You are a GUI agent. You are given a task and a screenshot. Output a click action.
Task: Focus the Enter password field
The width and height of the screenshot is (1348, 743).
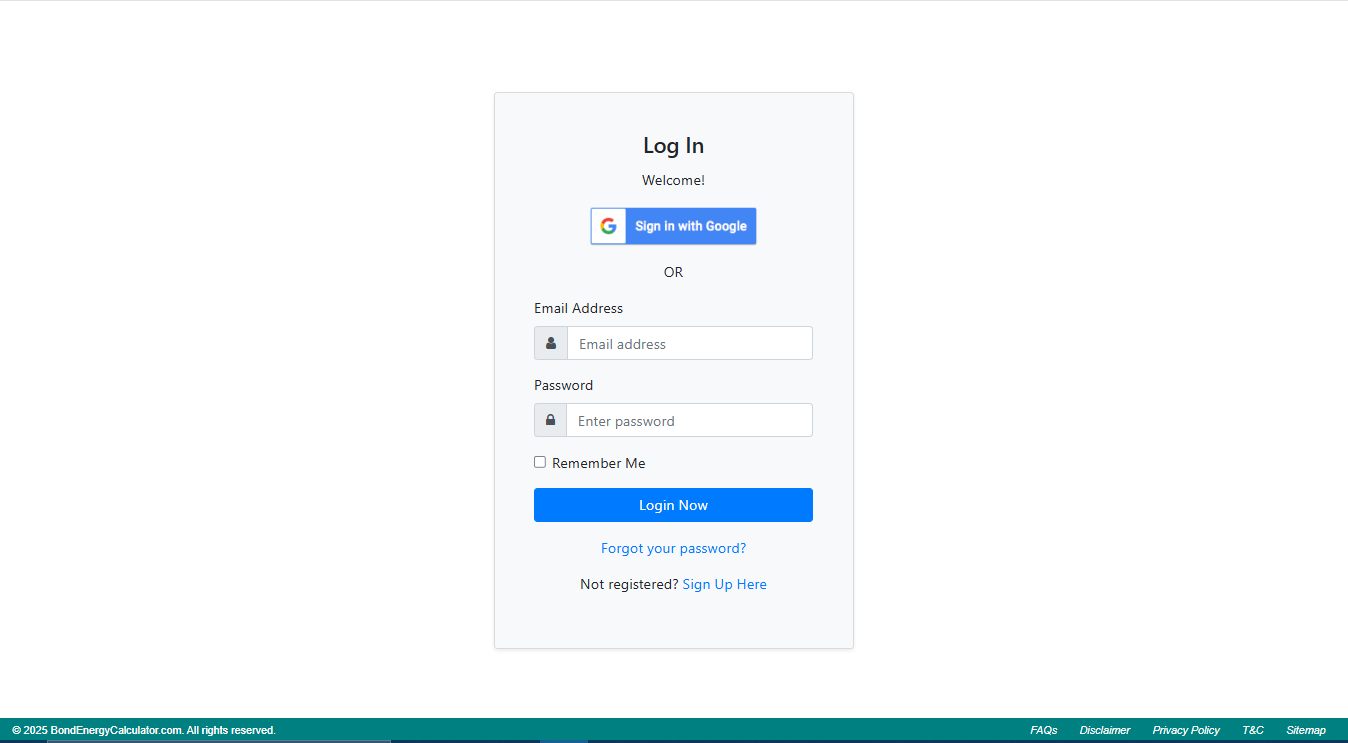point(690,420)
